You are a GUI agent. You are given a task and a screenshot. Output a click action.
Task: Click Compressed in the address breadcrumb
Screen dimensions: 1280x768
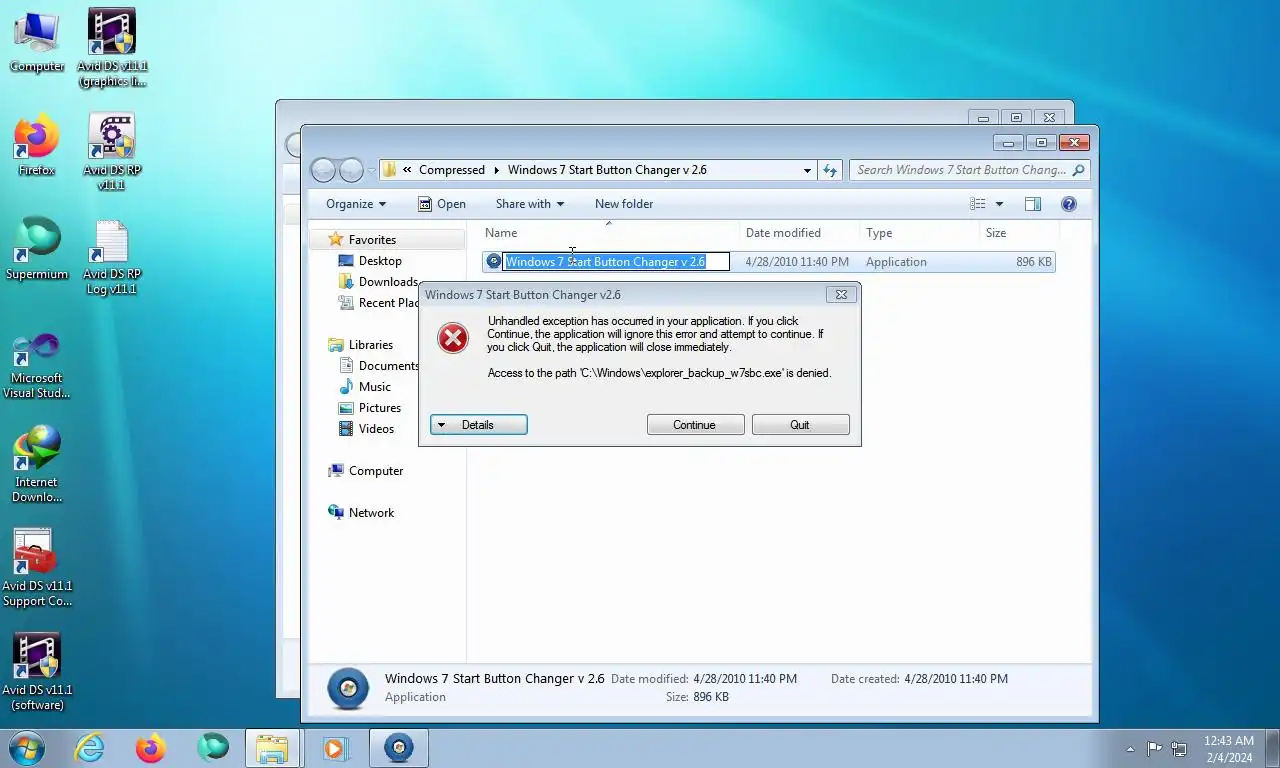coord(452,170)
